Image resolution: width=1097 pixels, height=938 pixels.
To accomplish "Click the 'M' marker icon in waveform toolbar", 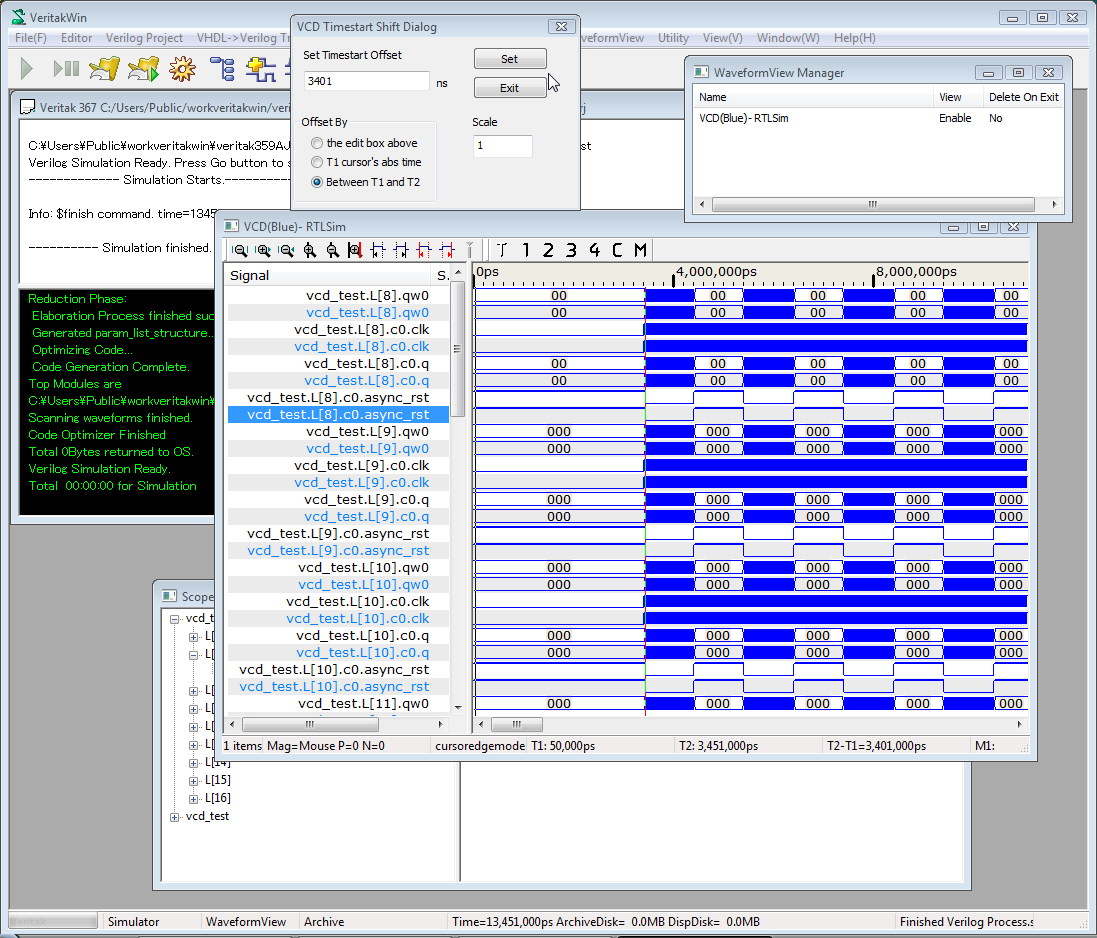I will [640, 250].
